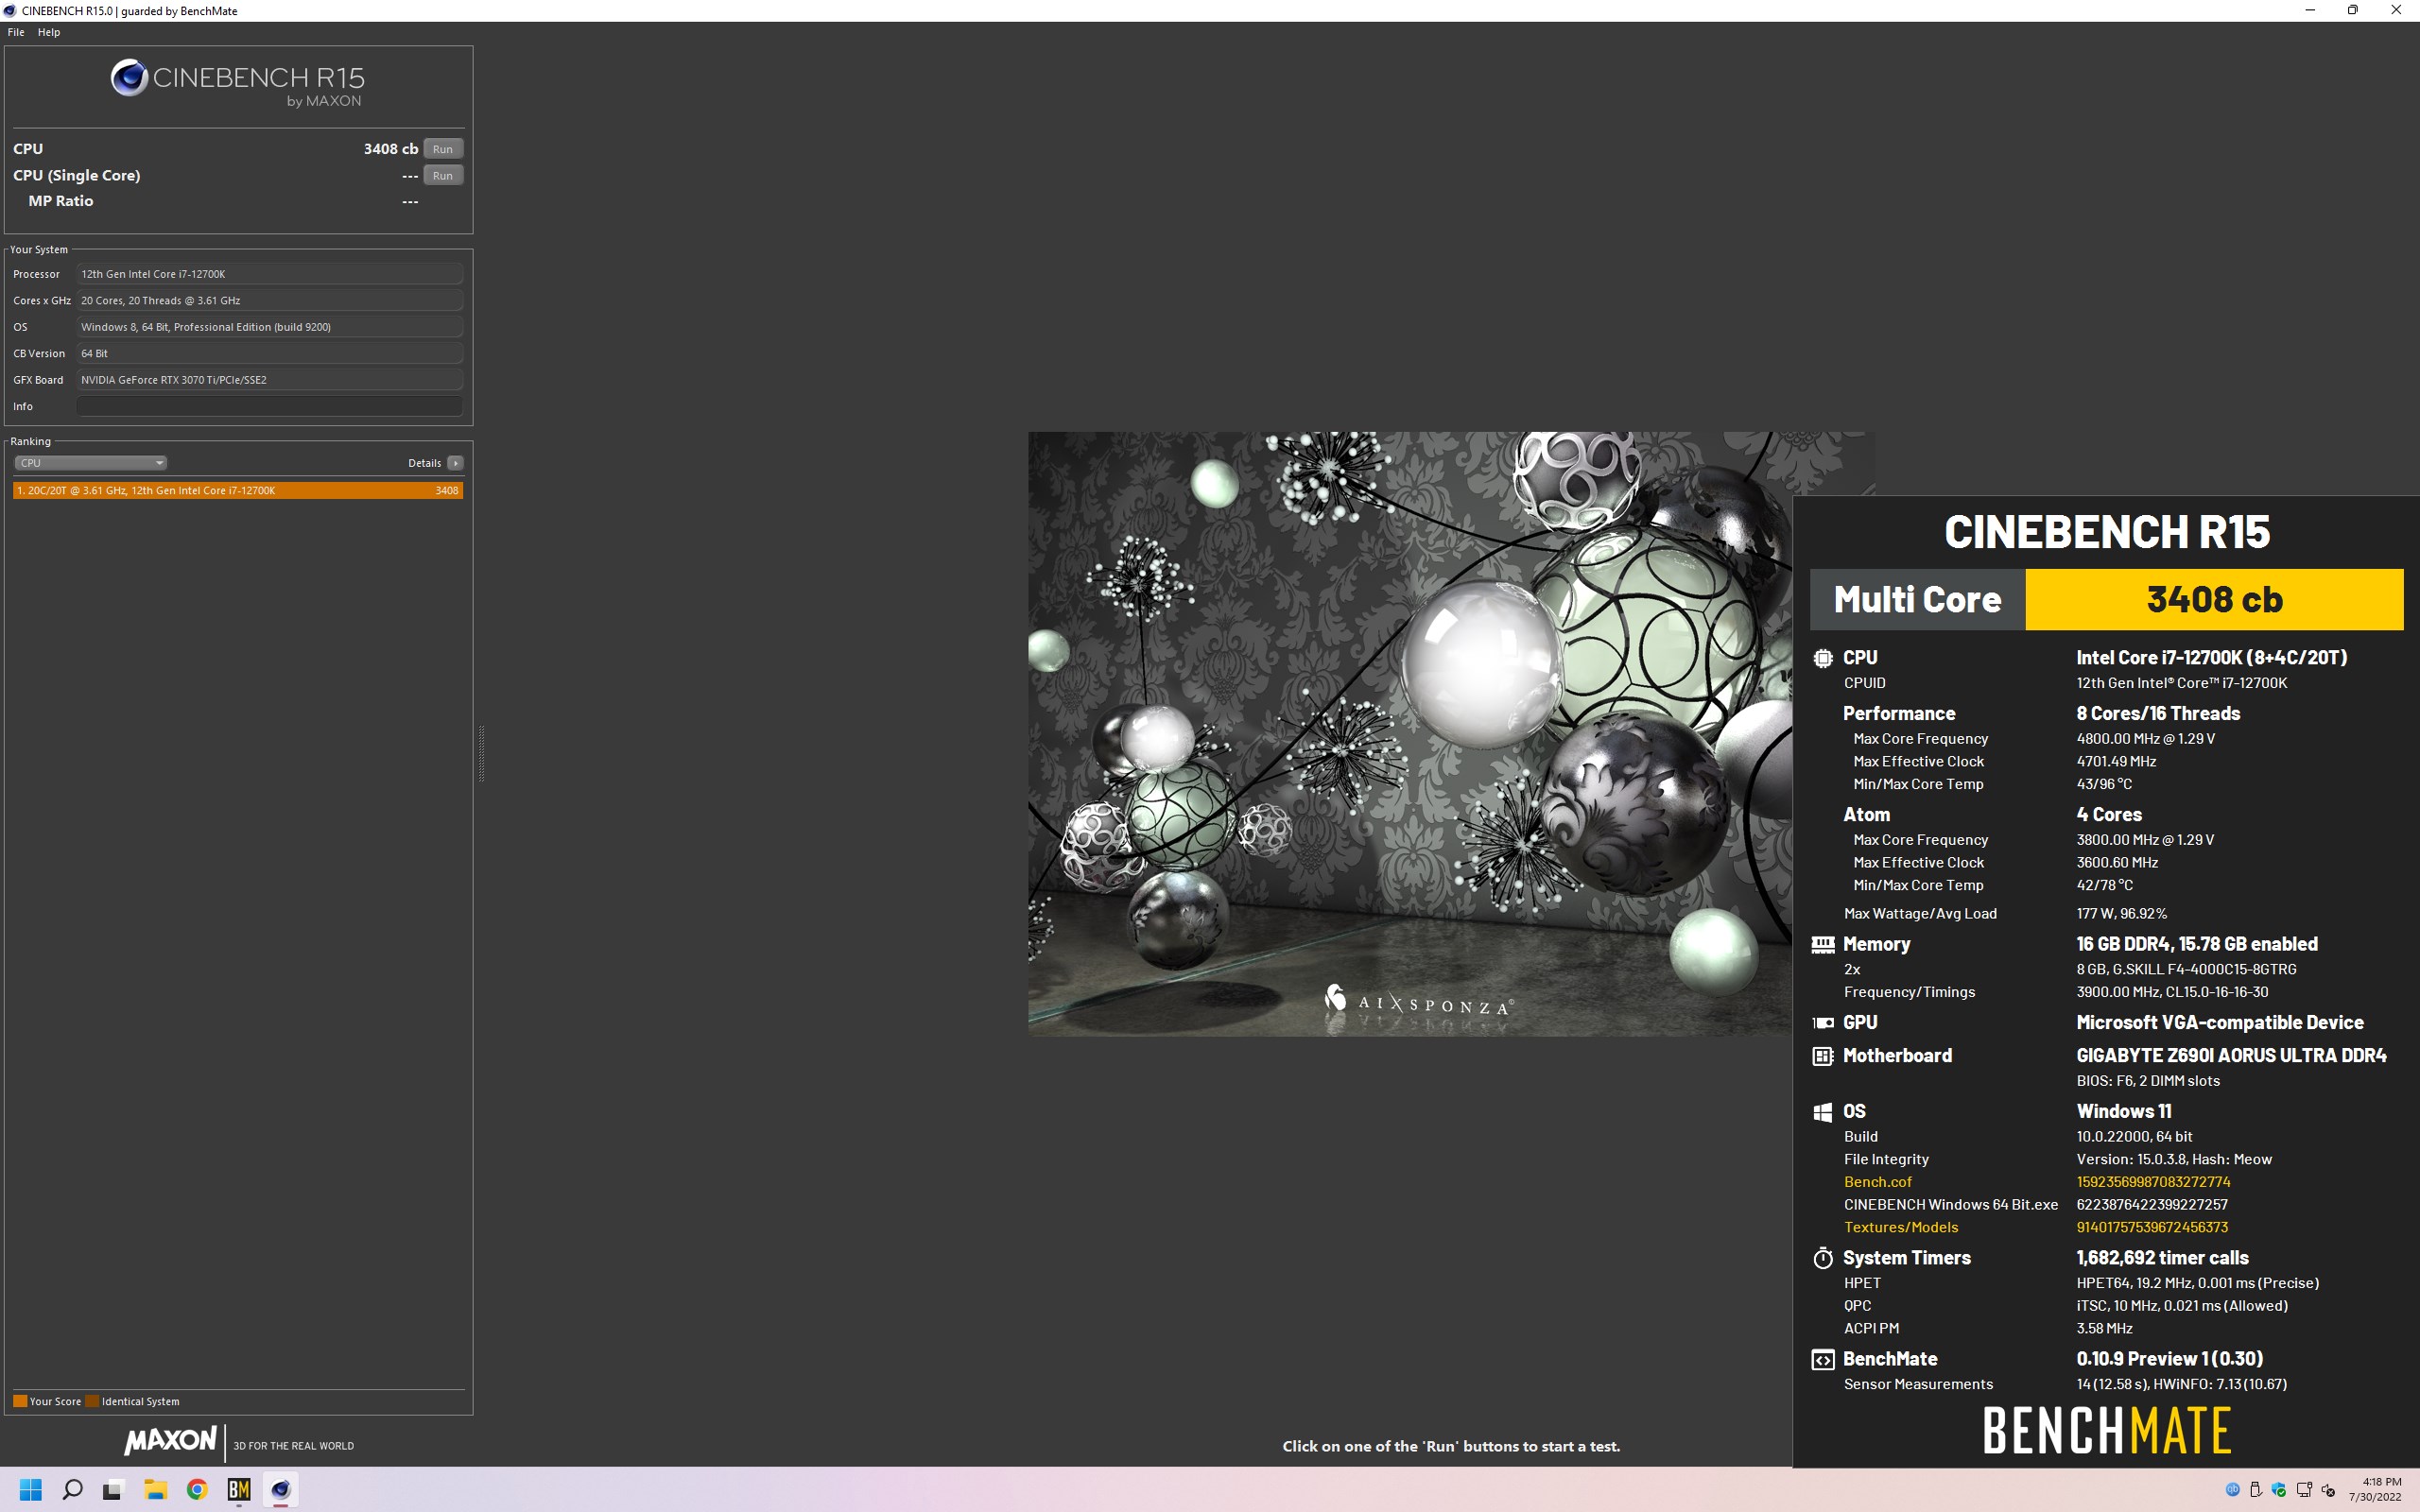Click the orange Your Score legend swatch

coord(20,1401)
